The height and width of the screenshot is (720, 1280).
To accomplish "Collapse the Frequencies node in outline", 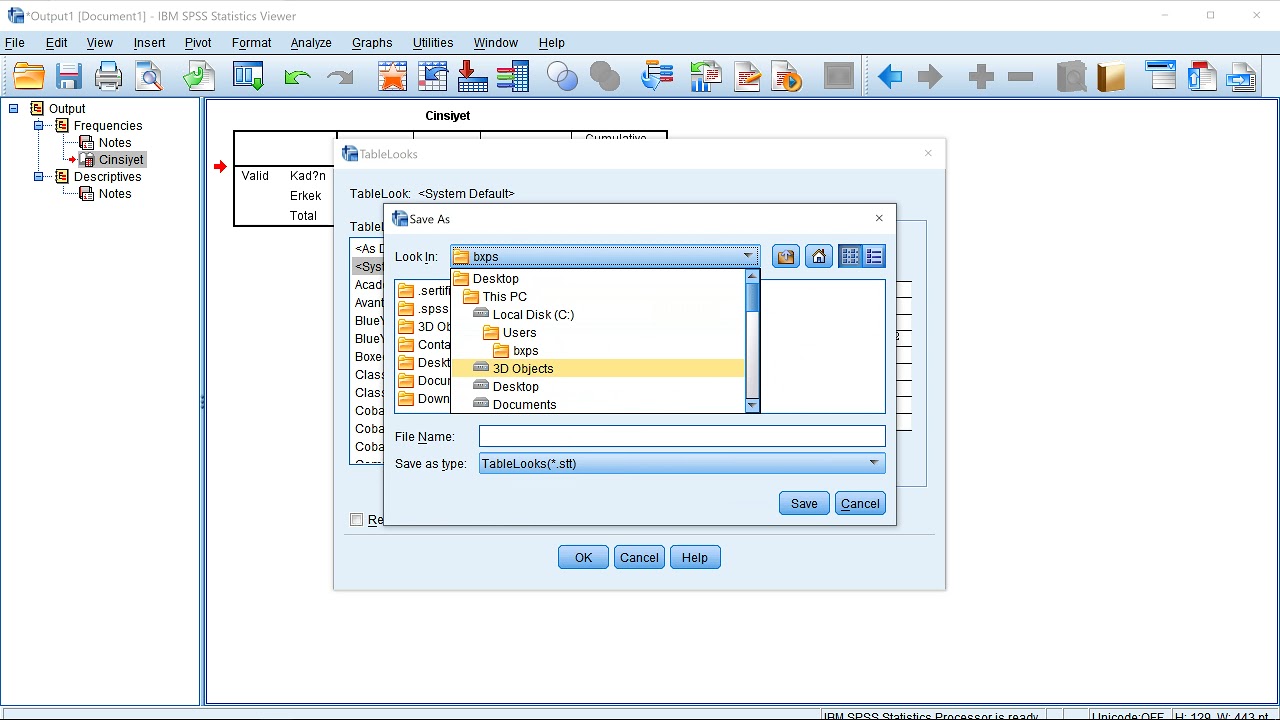I will click(x=38, y=125).
